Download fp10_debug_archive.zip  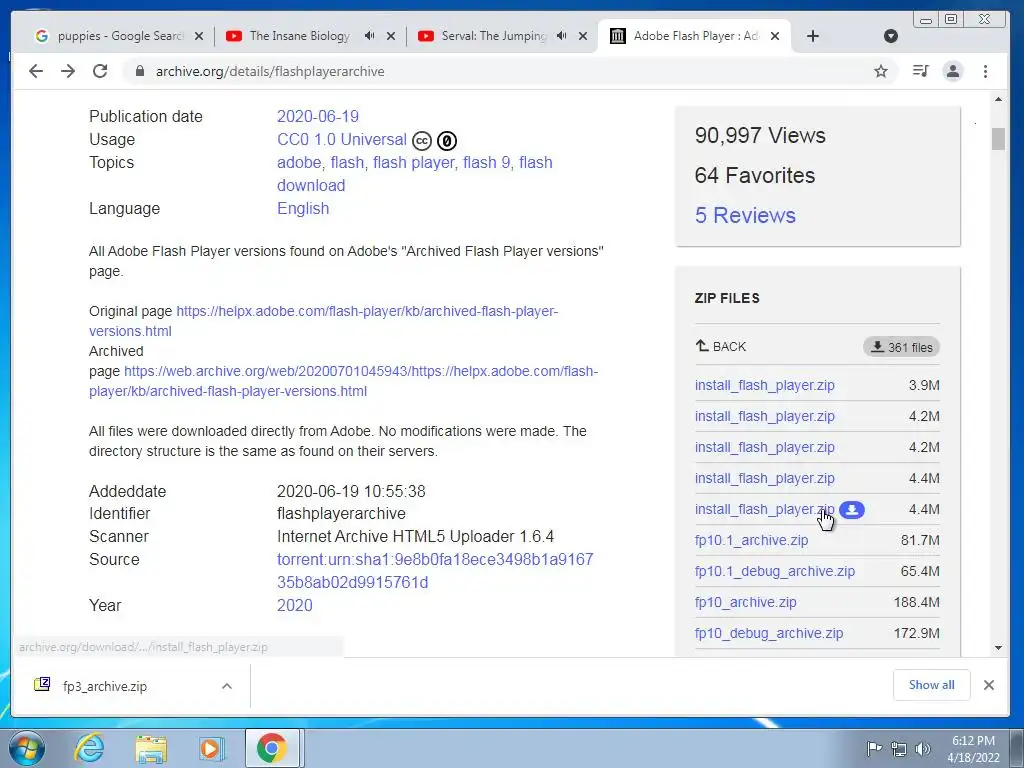coord(769,633)
